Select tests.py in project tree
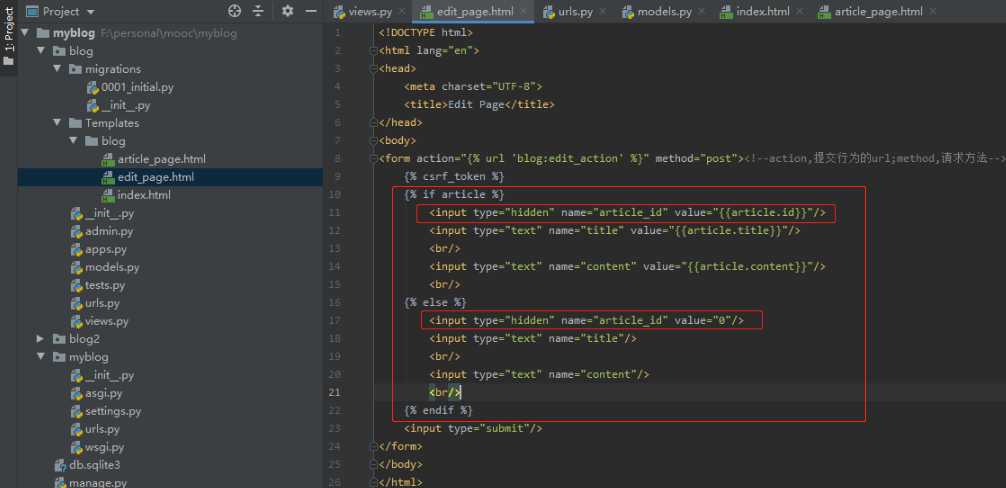Image resolution: width=1006 pixels, height=488 pixels. (x=105, y=285)
